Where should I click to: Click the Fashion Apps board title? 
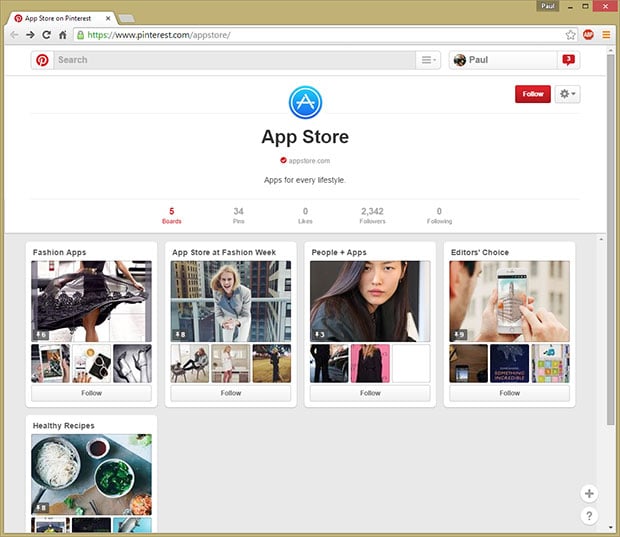pyautogui.click(x=59, y=252)
